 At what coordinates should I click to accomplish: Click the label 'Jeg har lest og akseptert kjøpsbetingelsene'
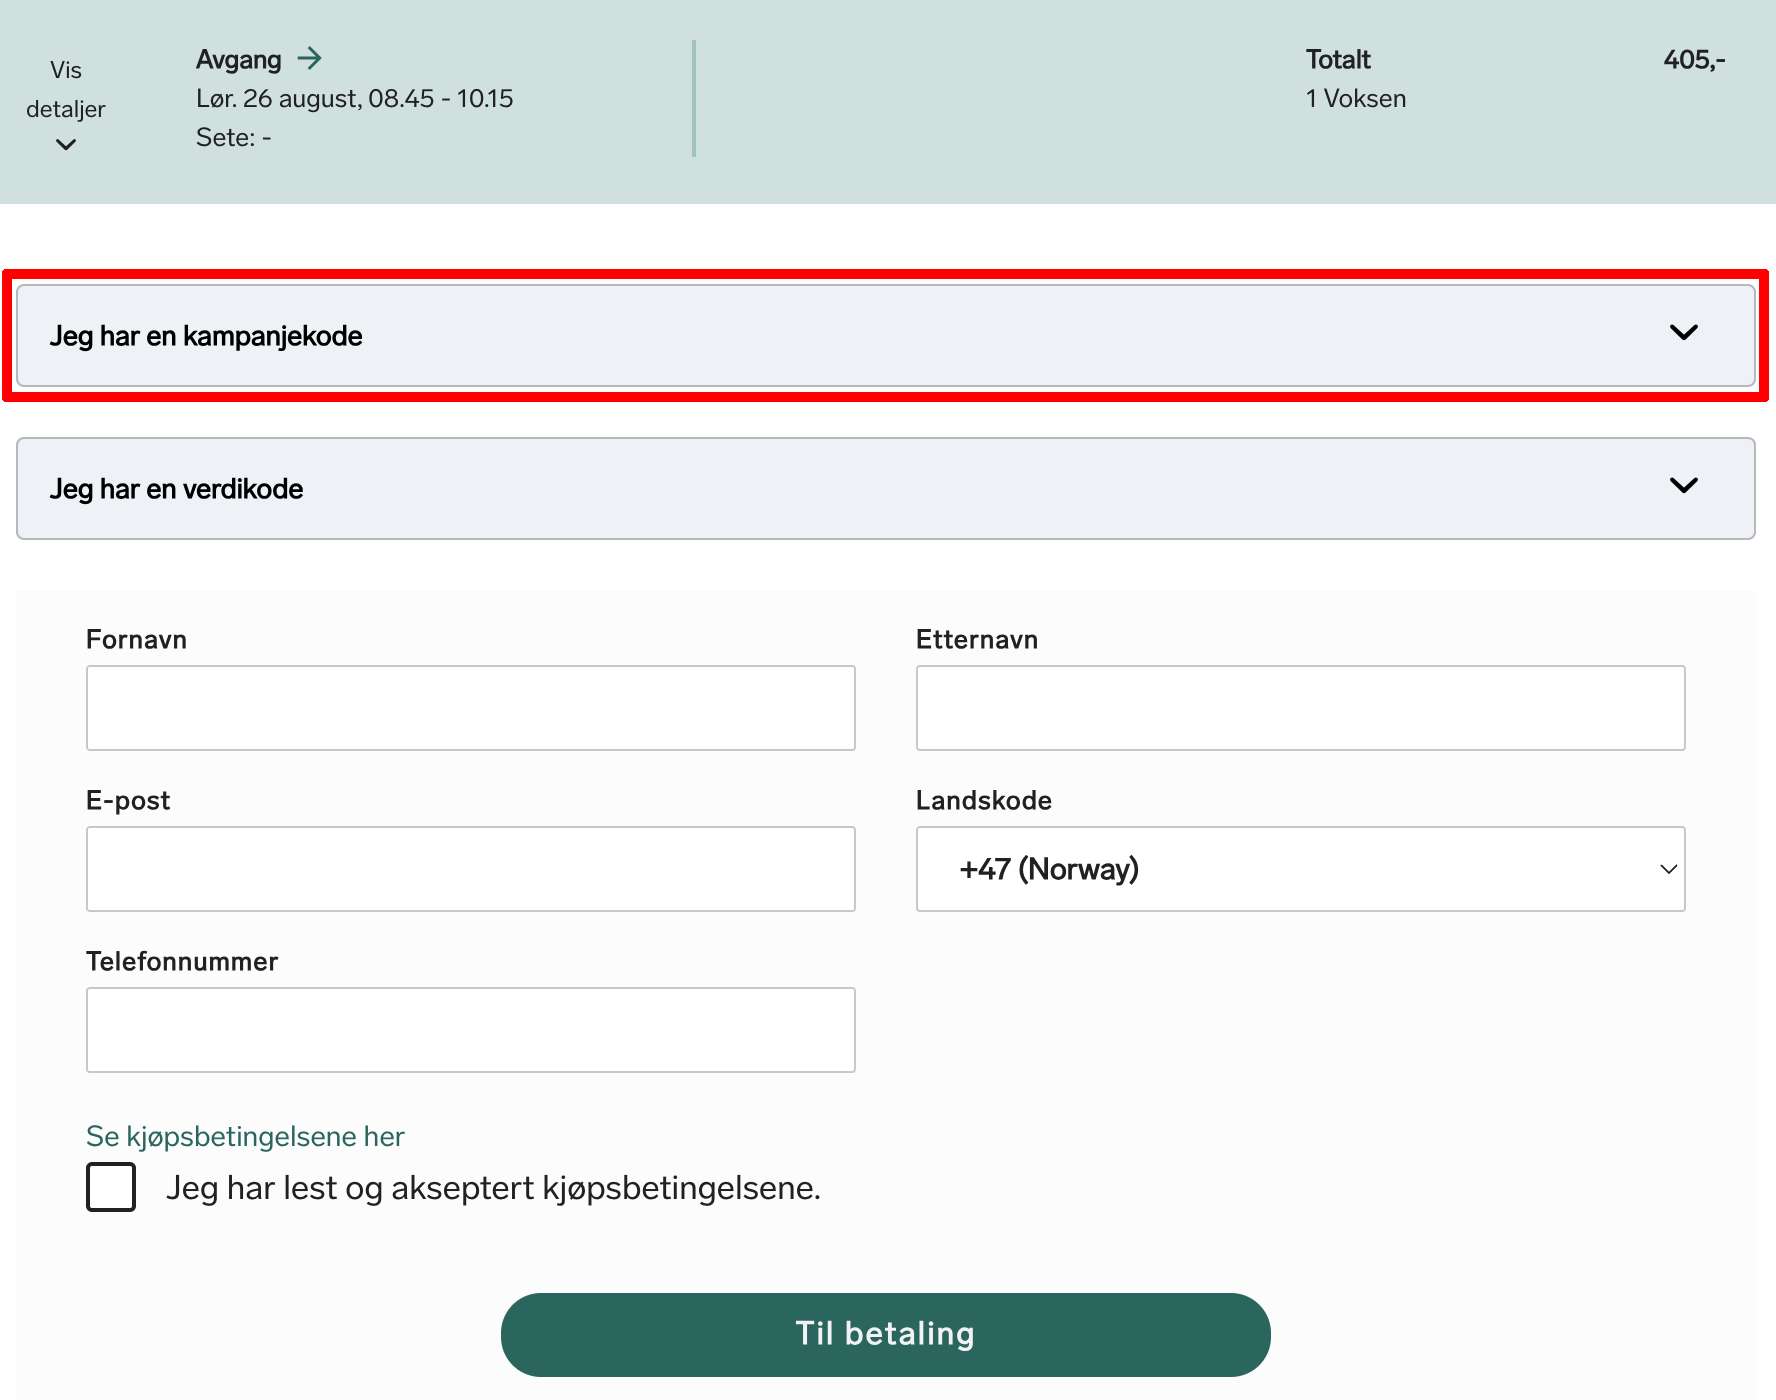point(493,1188)
